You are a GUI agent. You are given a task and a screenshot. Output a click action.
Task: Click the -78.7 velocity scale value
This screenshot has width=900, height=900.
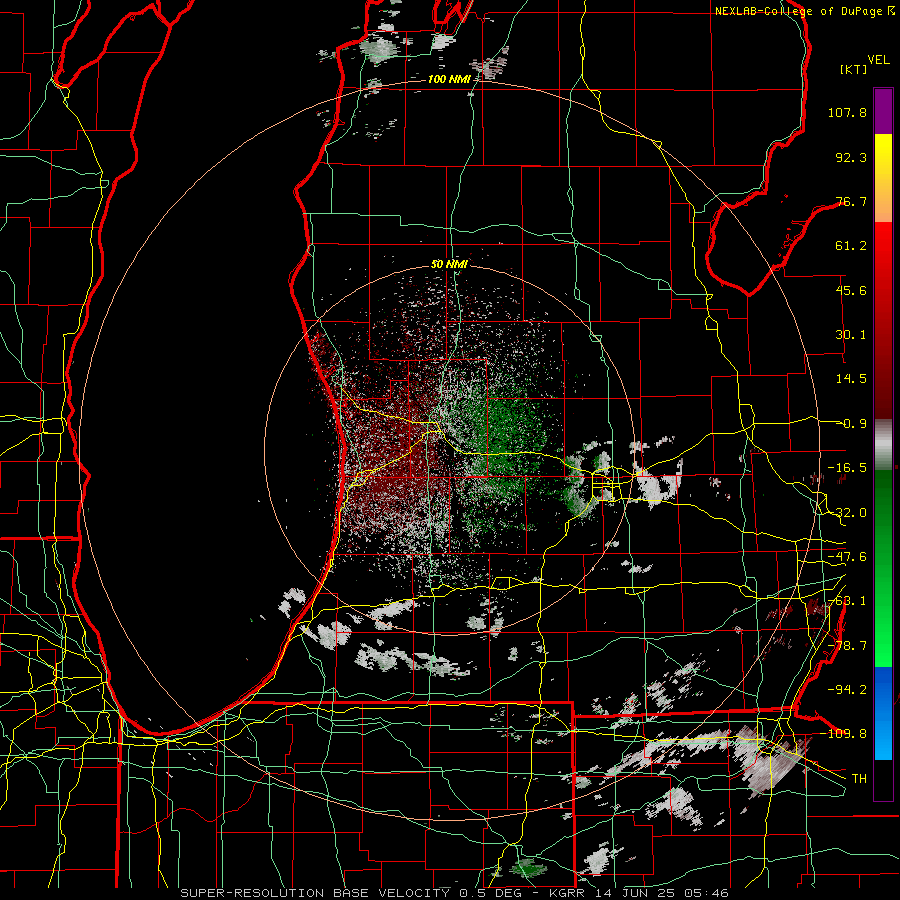coord(847,646)
